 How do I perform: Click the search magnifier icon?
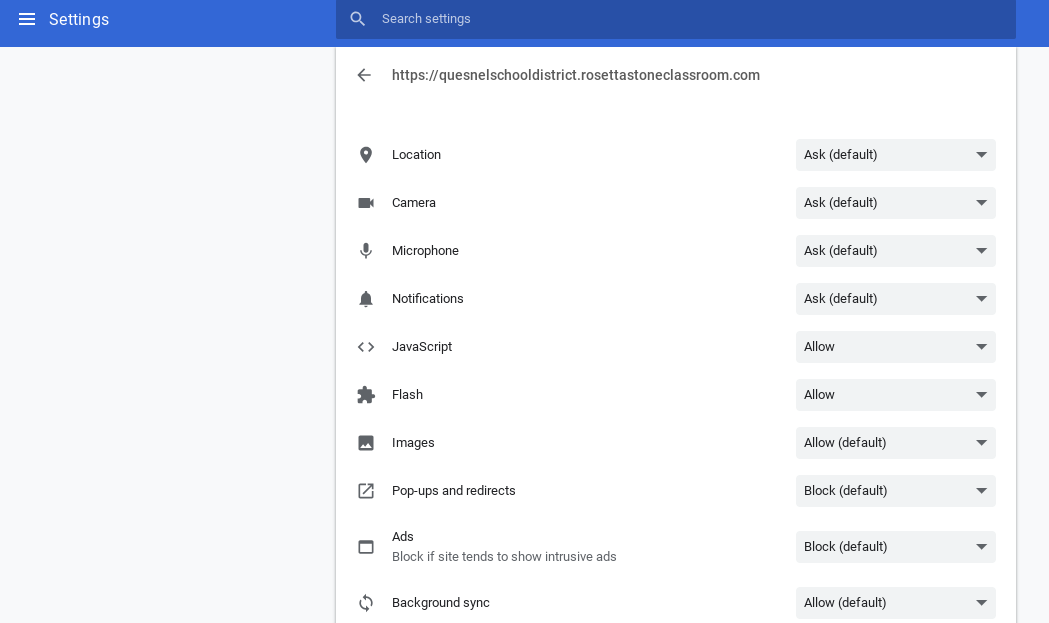pyautogui.click(x=358, y=19)
